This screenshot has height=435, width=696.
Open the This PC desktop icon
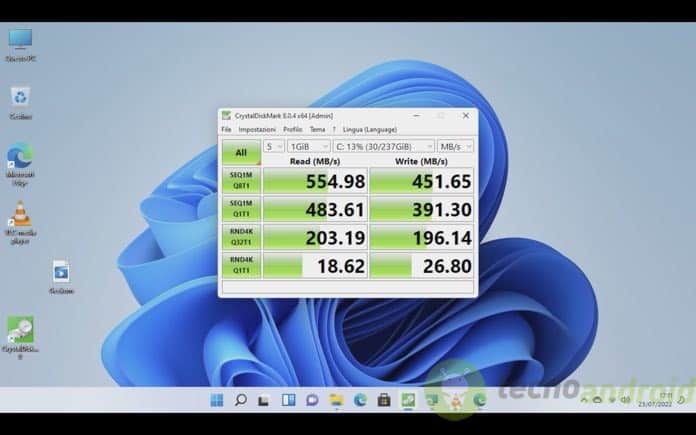click(x=20, y=41)
